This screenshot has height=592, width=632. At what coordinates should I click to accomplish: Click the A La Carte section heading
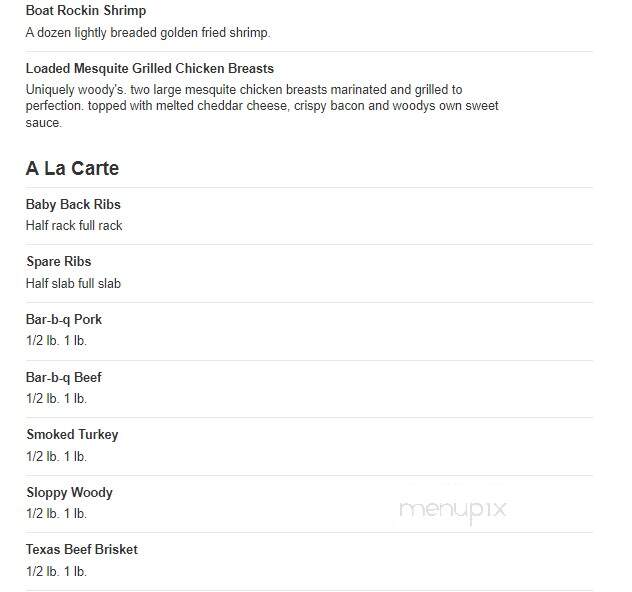[73, 168]
